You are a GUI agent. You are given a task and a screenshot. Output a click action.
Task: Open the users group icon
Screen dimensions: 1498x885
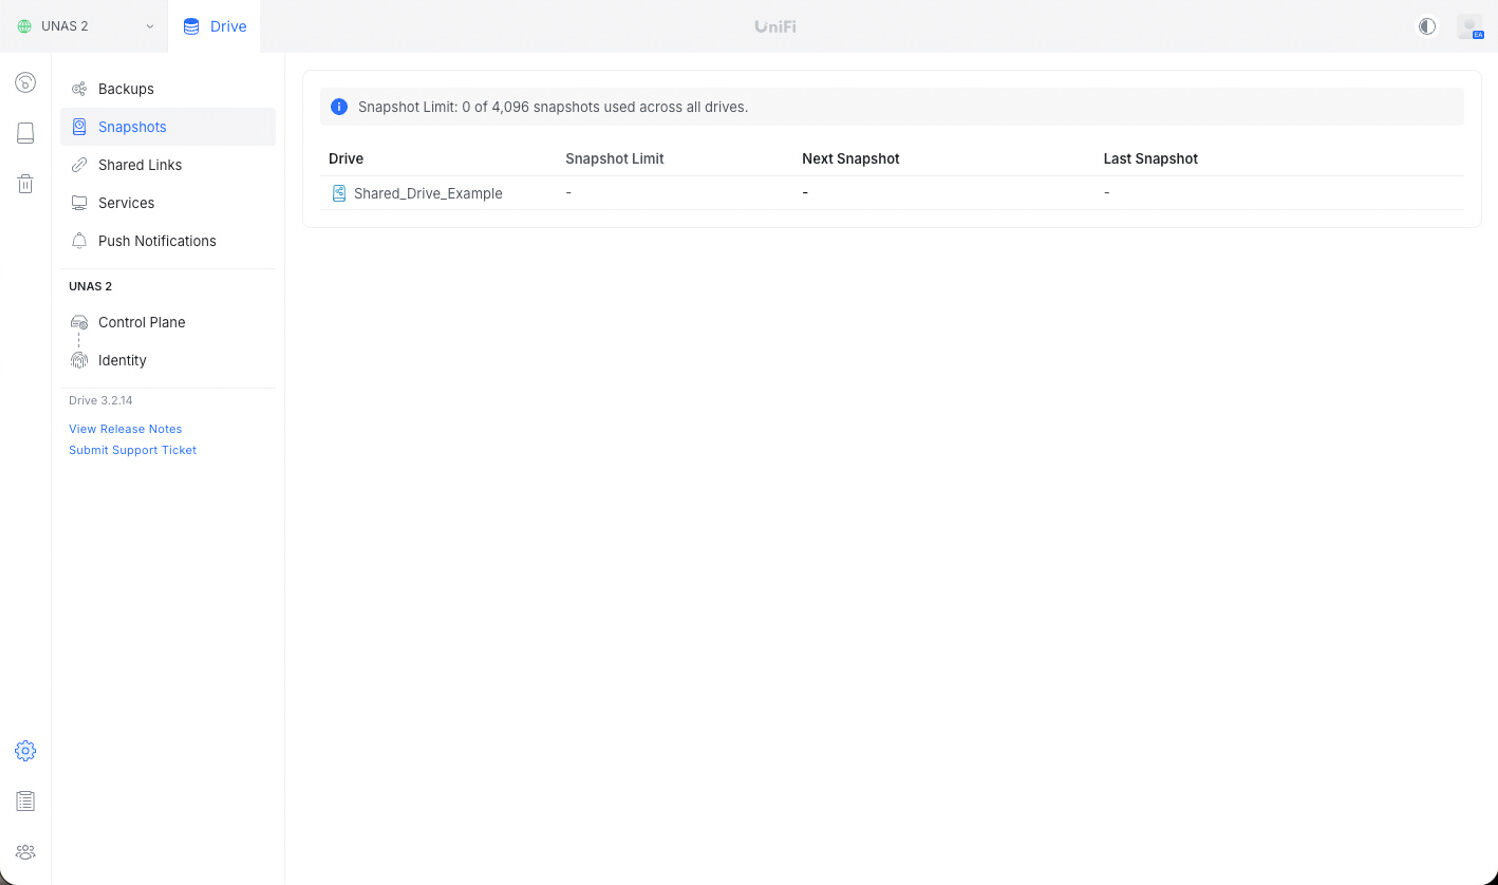click(x=26, y=852)
